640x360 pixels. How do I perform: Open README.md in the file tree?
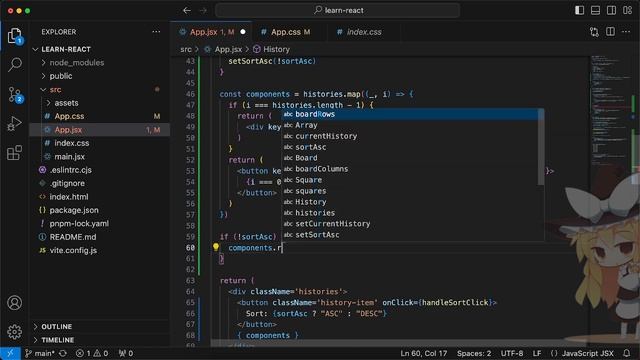point(73,238)
